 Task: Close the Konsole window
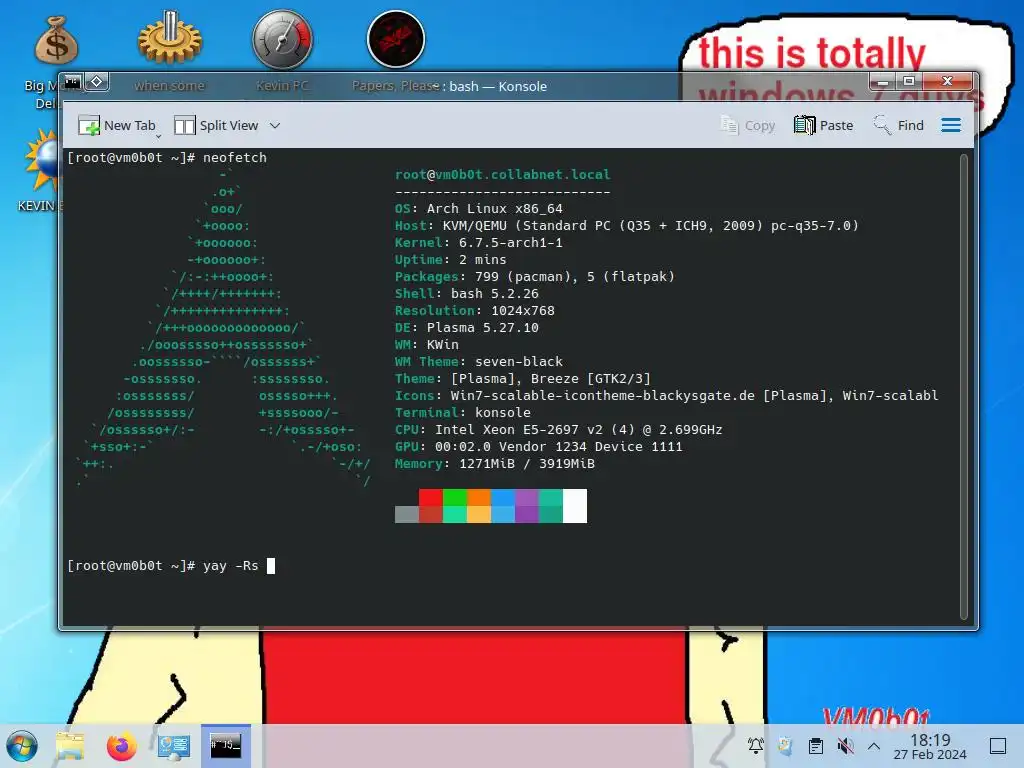coord(948,82)
